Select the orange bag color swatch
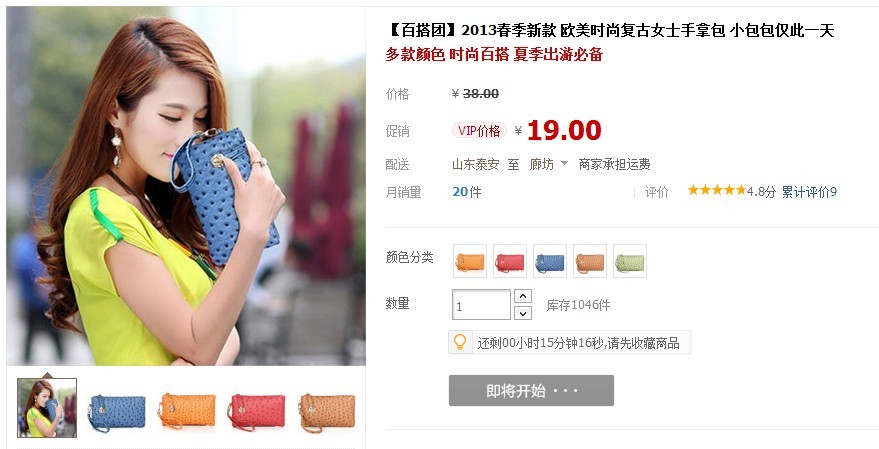This screenshot has width=879, height=449. (x=470, y=261)
